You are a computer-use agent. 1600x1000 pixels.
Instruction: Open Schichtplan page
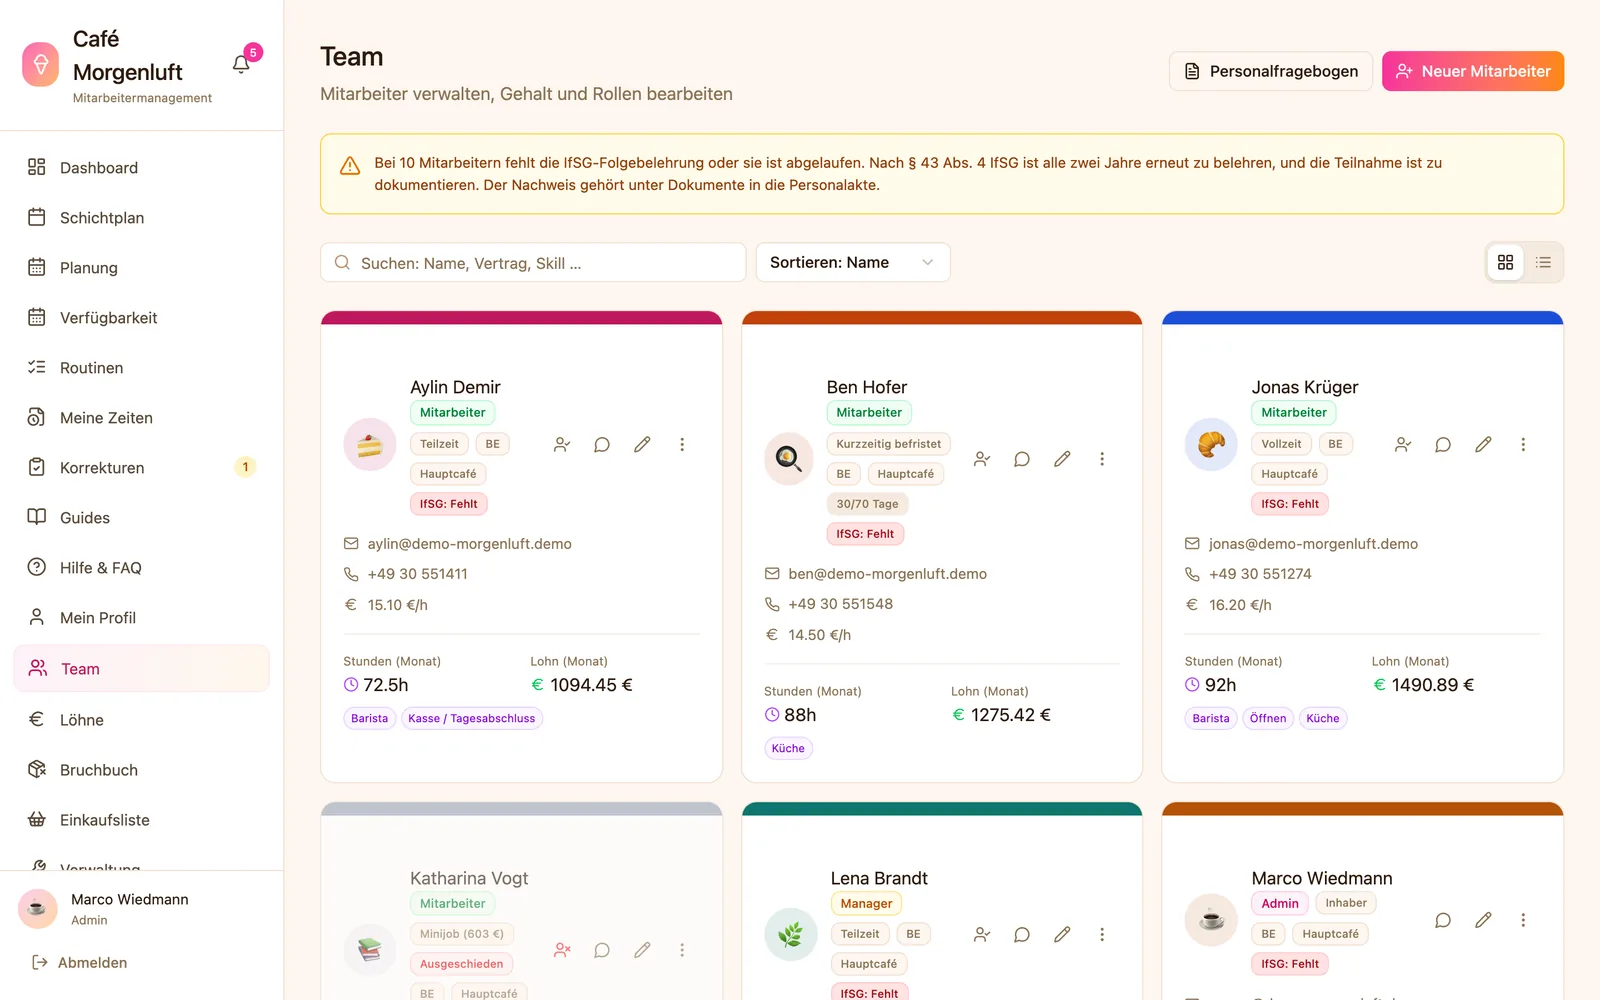(x=141, y=218)
